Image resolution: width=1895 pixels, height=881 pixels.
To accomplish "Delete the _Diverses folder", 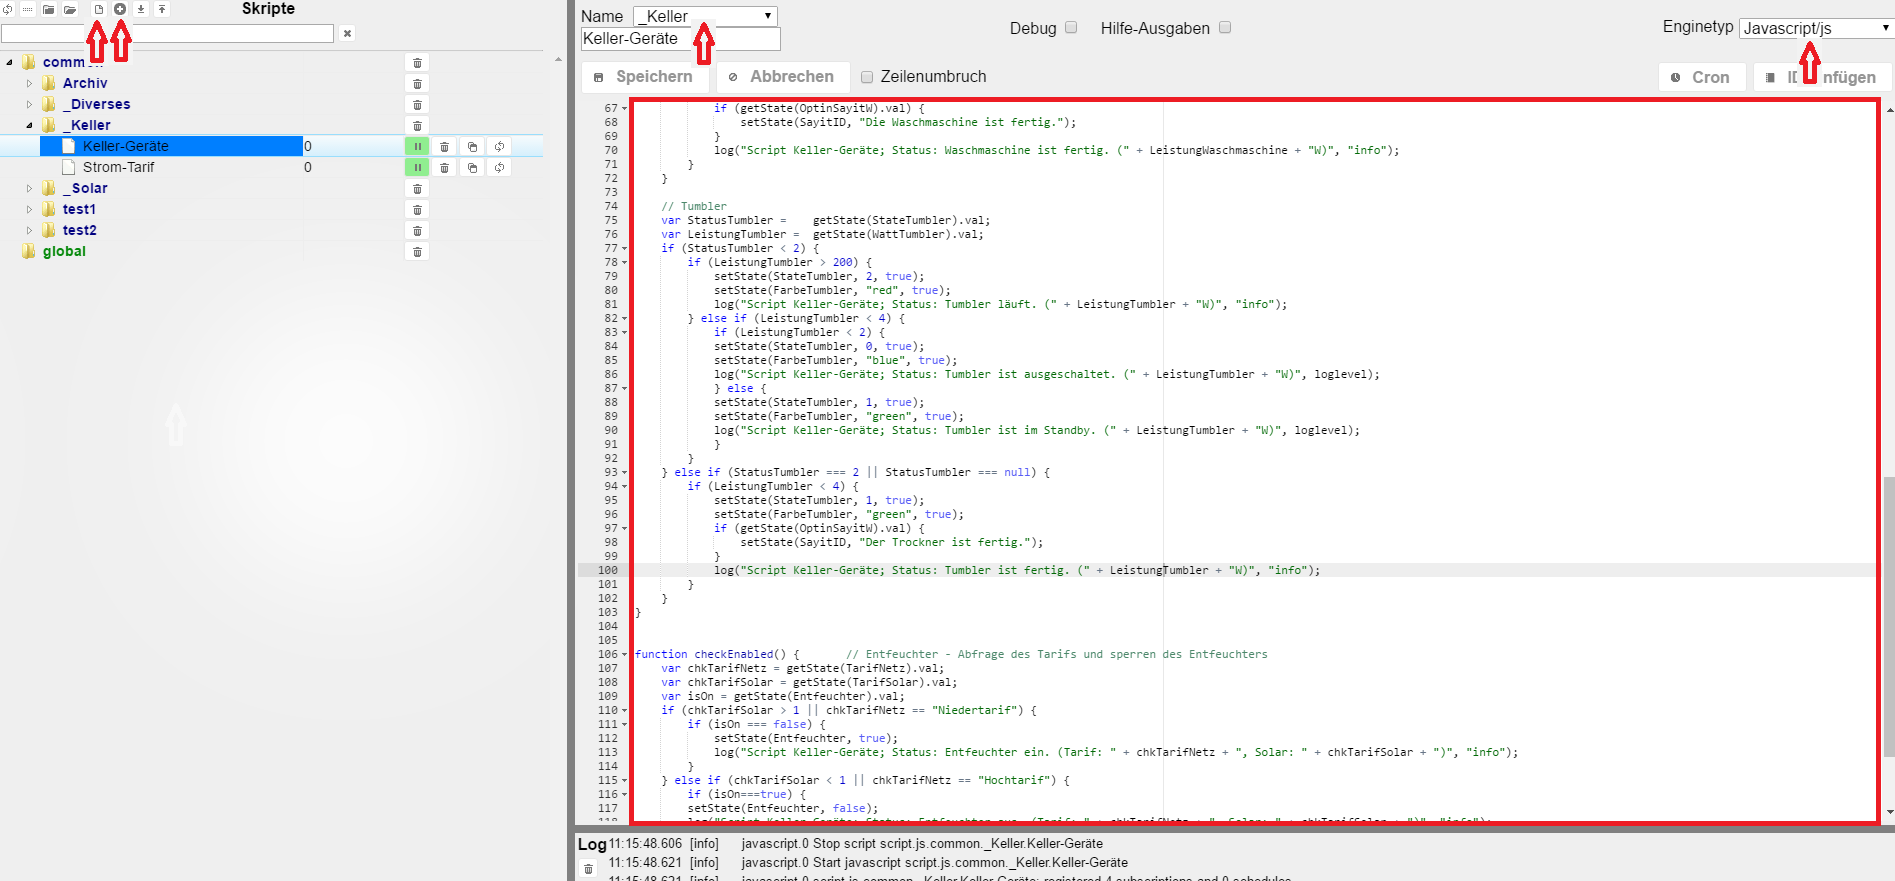I will [418, 105].
